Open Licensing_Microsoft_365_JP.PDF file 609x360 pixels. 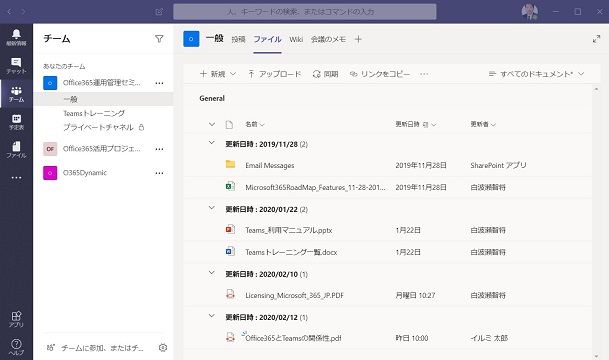click(294, 295)
